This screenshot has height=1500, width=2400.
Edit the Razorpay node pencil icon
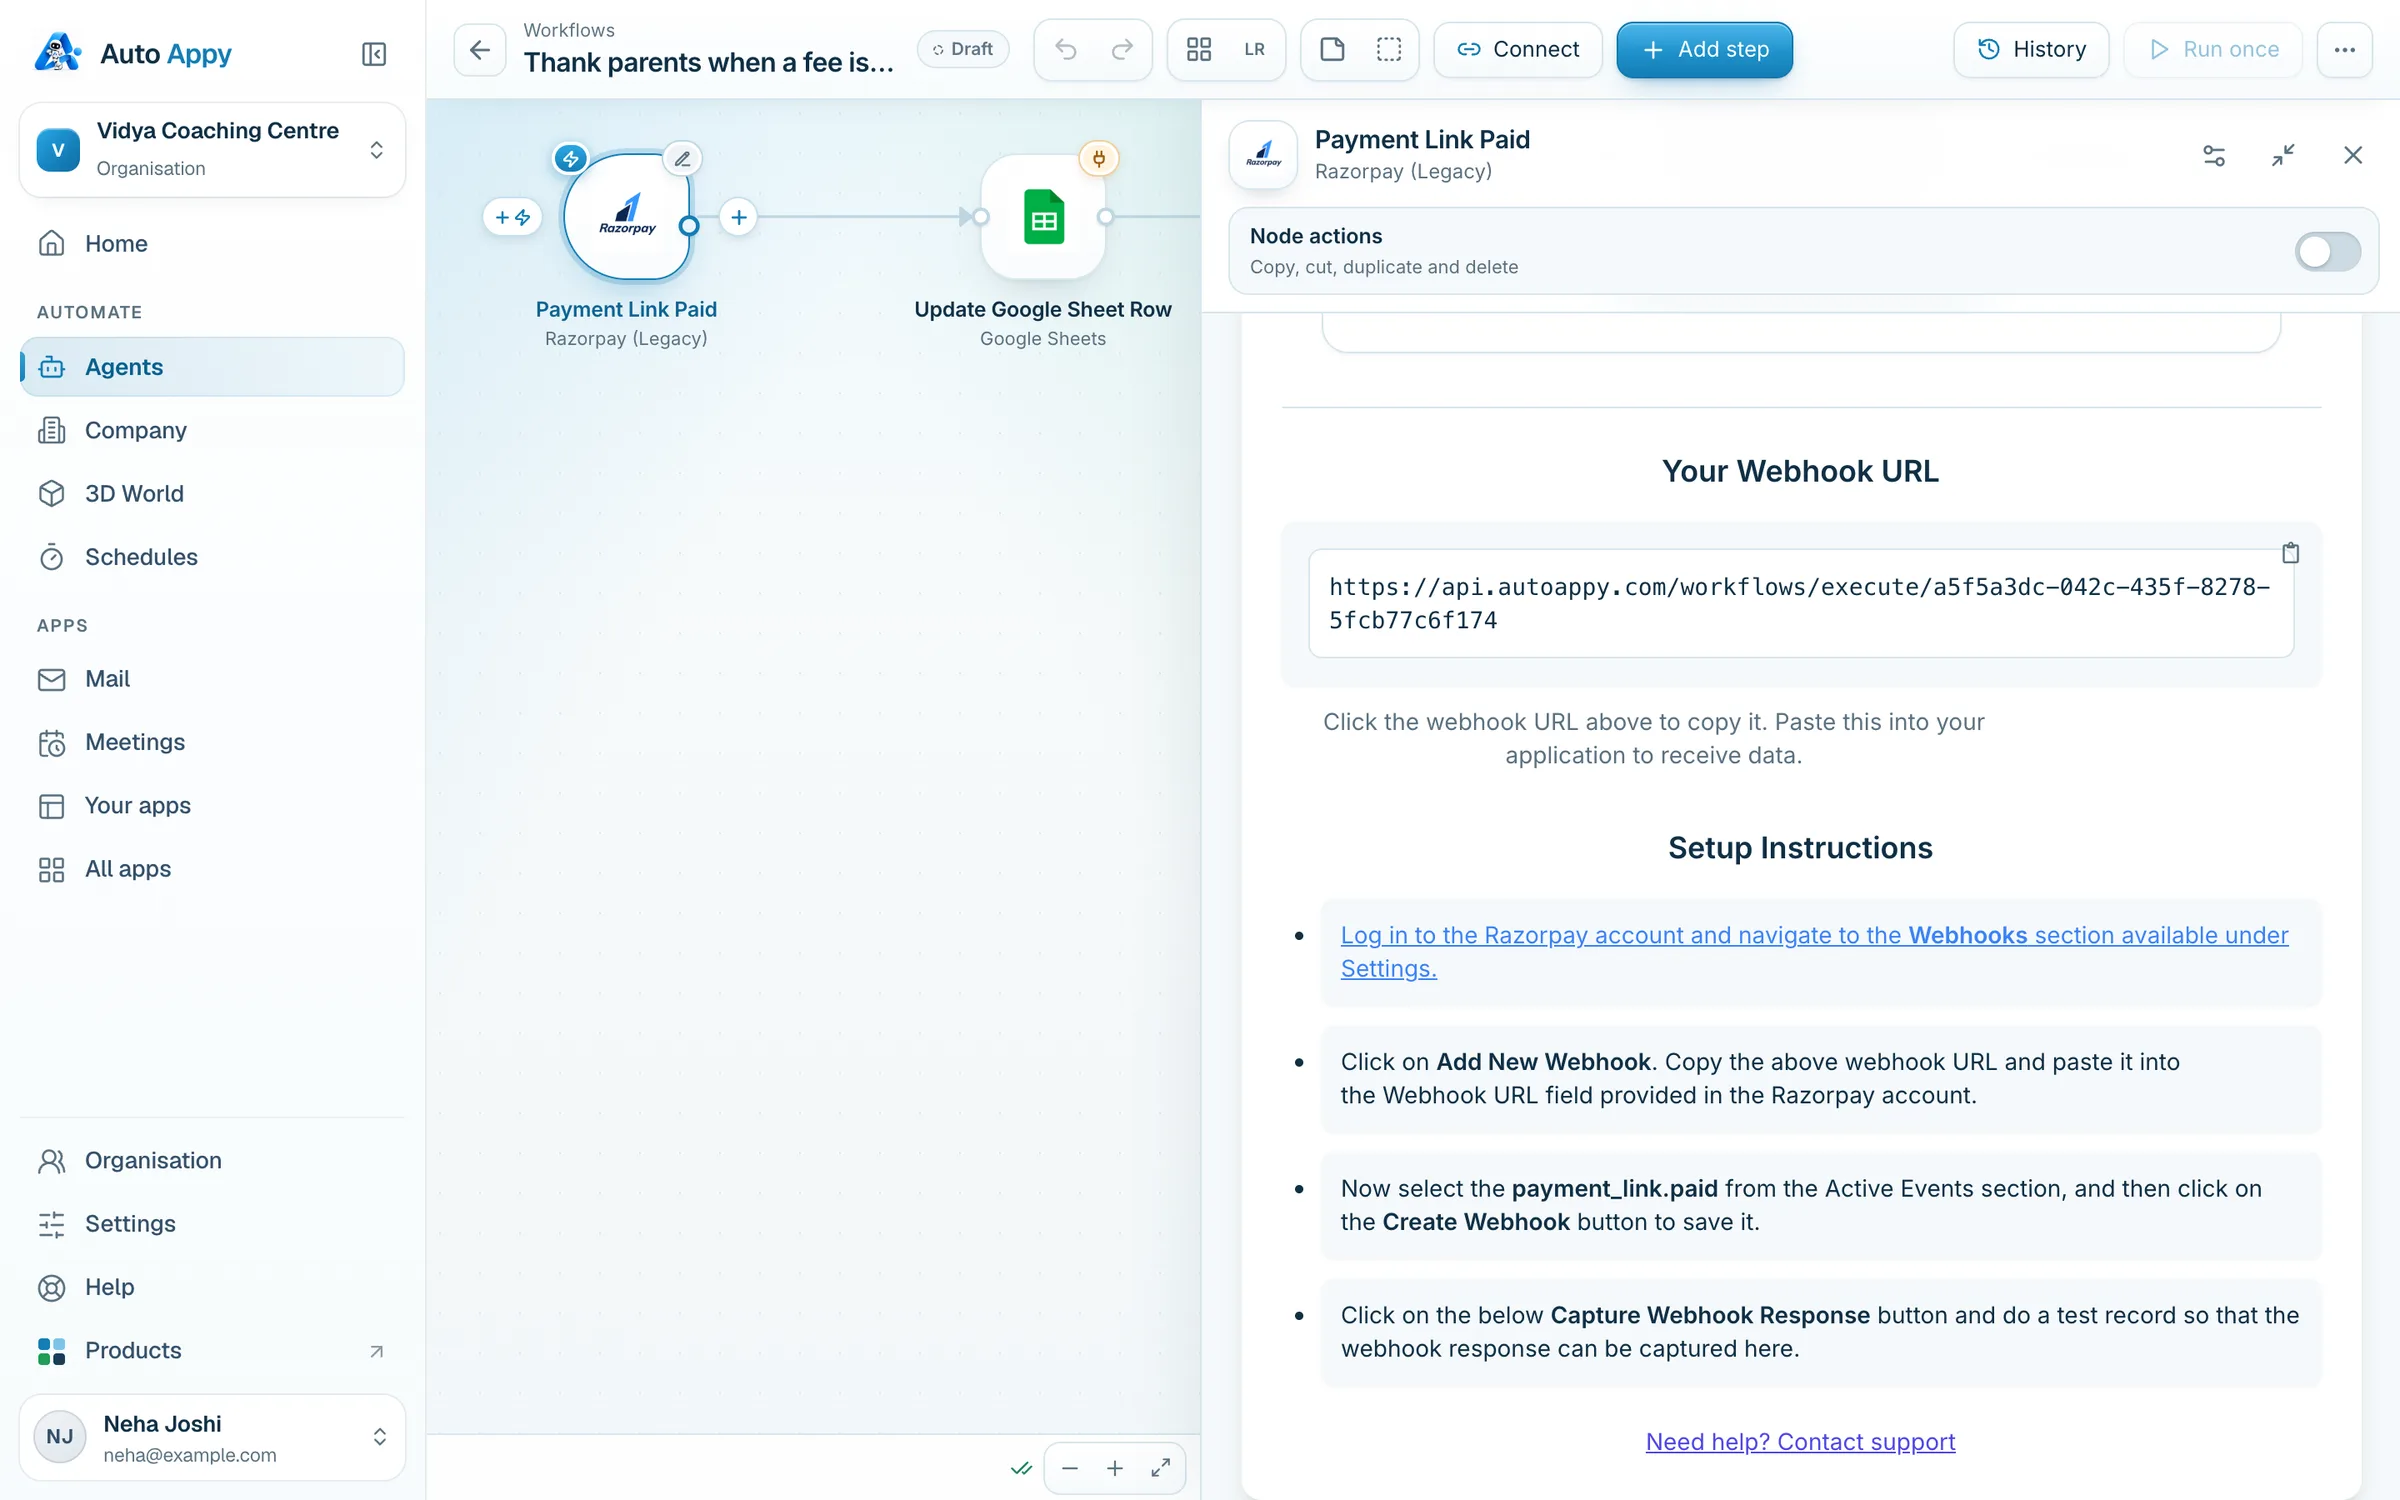(682, 158)
